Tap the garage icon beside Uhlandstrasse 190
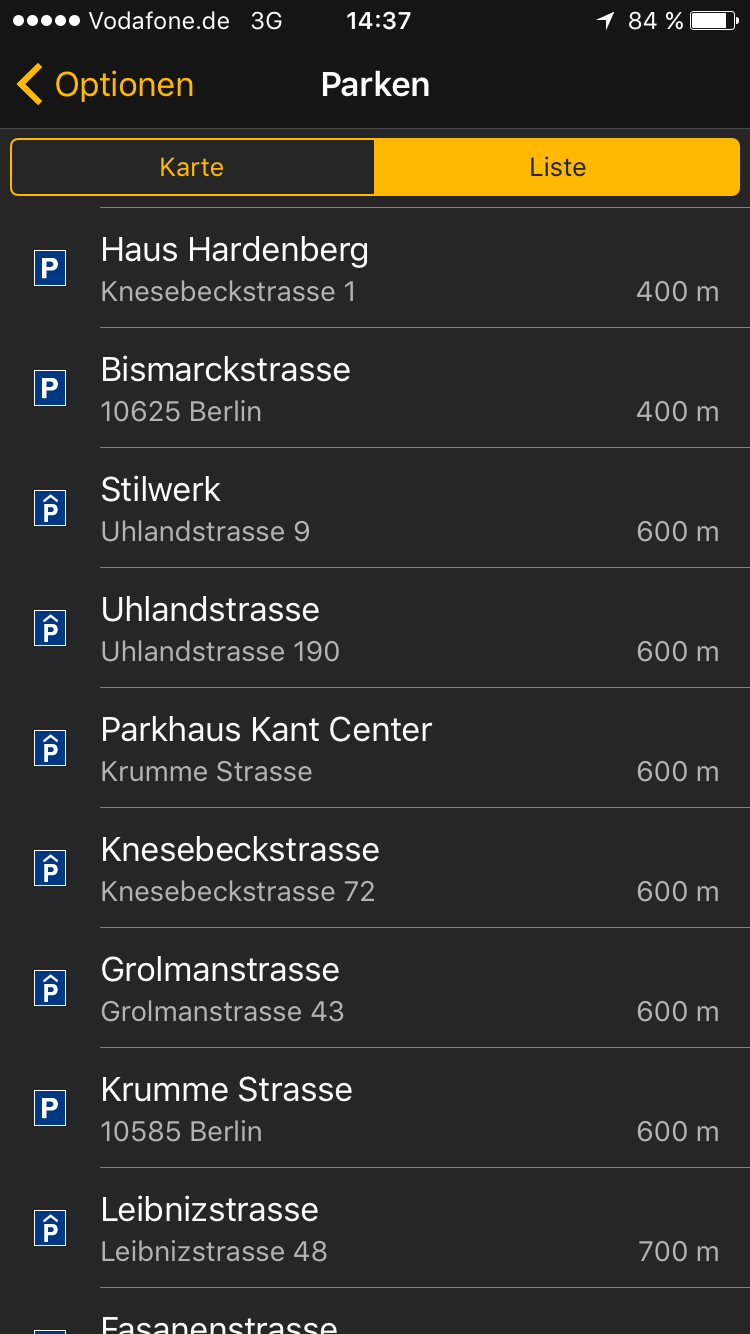Screen dimensions: 750x1334 (x=50, y=628)
